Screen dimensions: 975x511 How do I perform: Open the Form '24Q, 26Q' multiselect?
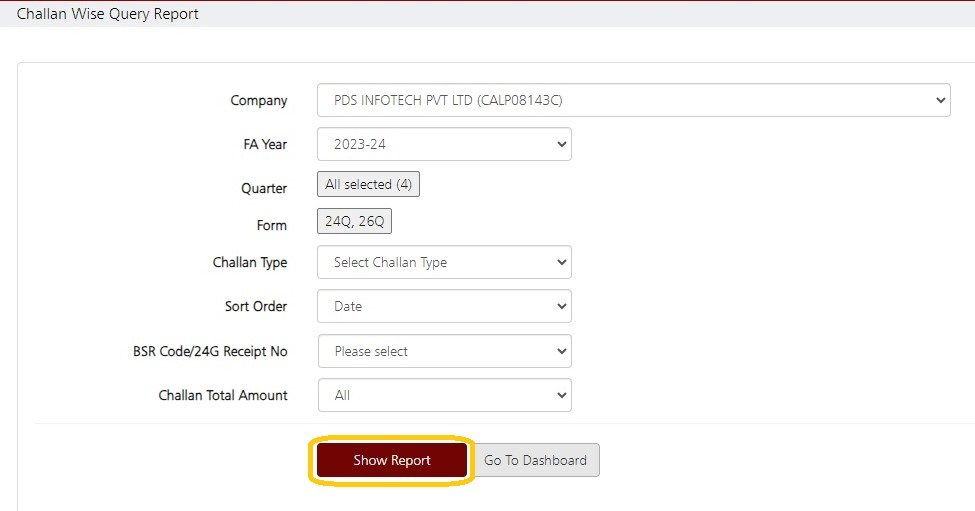pyautogui.click(x=354, y=222)
